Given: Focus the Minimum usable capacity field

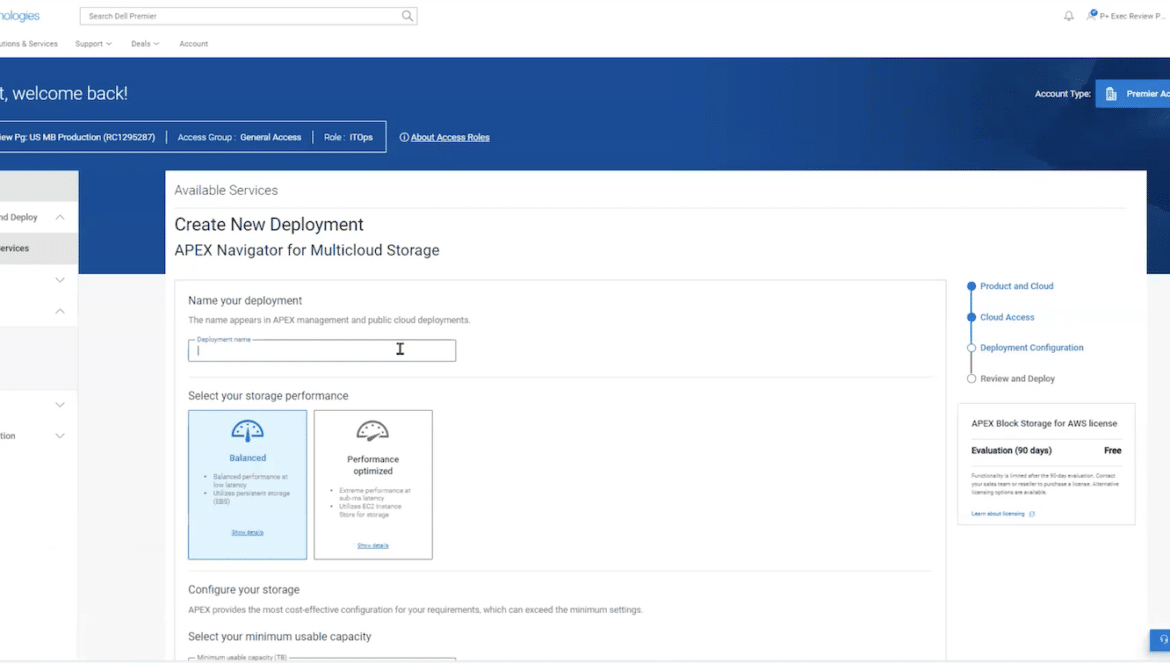Looking at the screenshot, I should pyautogui.click(x=322, y=659).
